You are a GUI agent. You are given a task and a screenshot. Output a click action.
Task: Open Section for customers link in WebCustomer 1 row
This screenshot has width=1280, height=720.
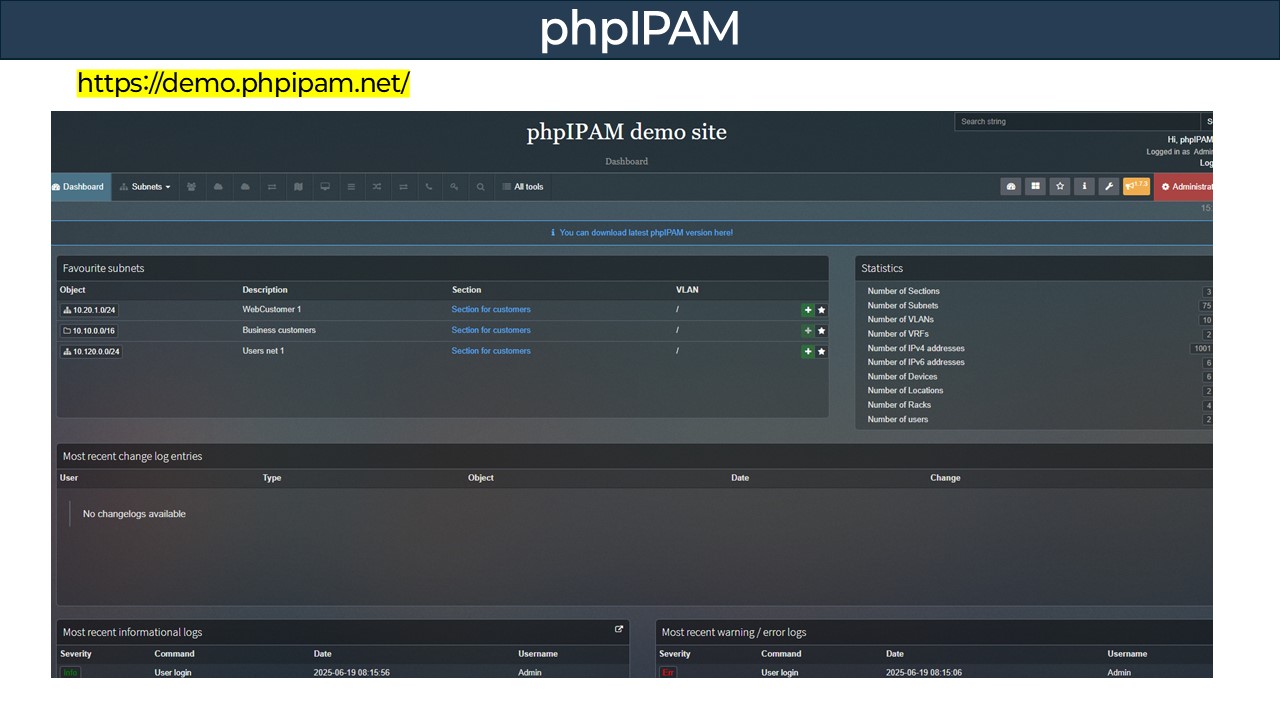491,310
